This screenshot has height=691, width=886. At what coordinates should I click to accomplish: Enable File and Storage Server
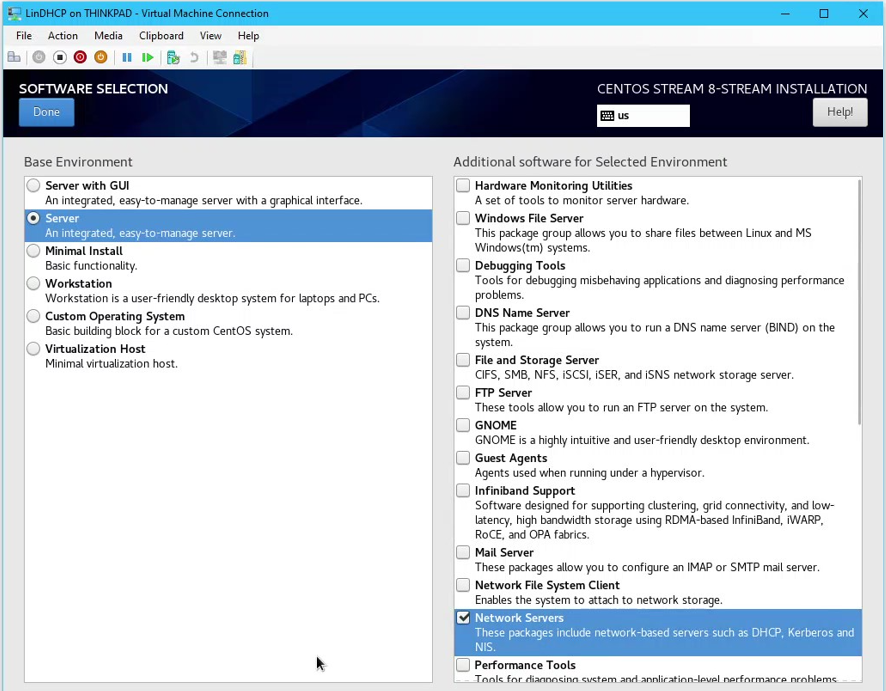point(463,360)
